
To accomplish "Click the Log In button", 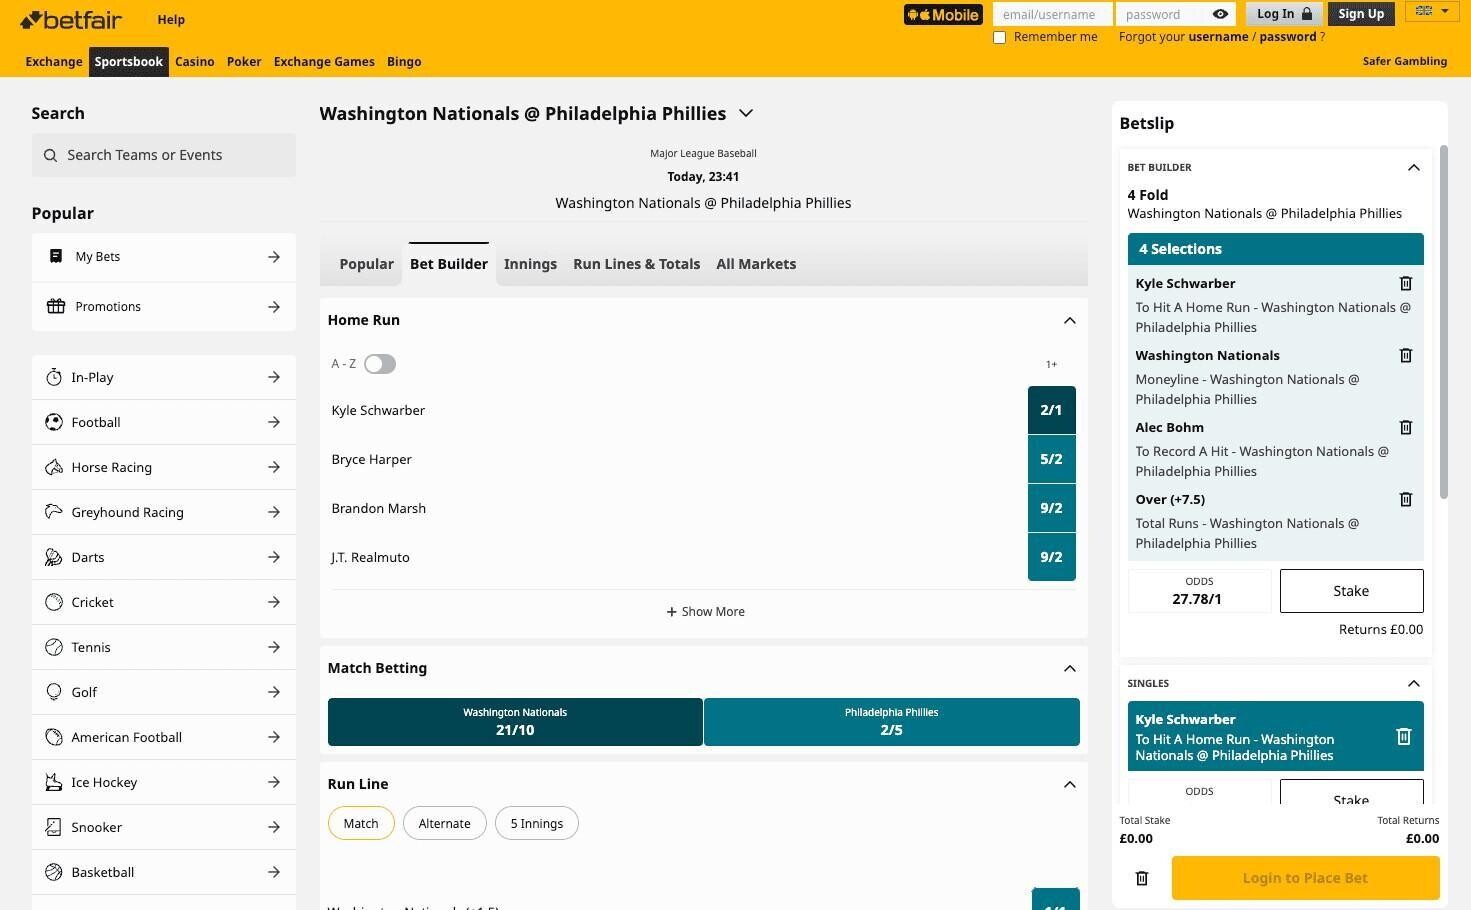I will tap(1284, 14).
